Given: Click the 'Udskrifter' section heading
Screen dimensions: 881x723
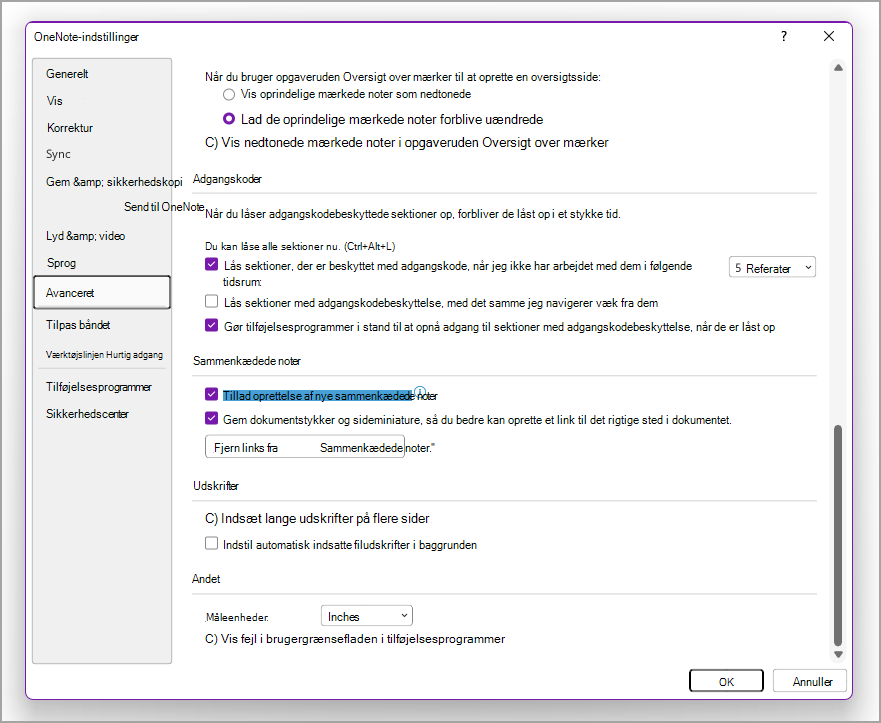Looking at the screenshot, I should coord(216,486).
